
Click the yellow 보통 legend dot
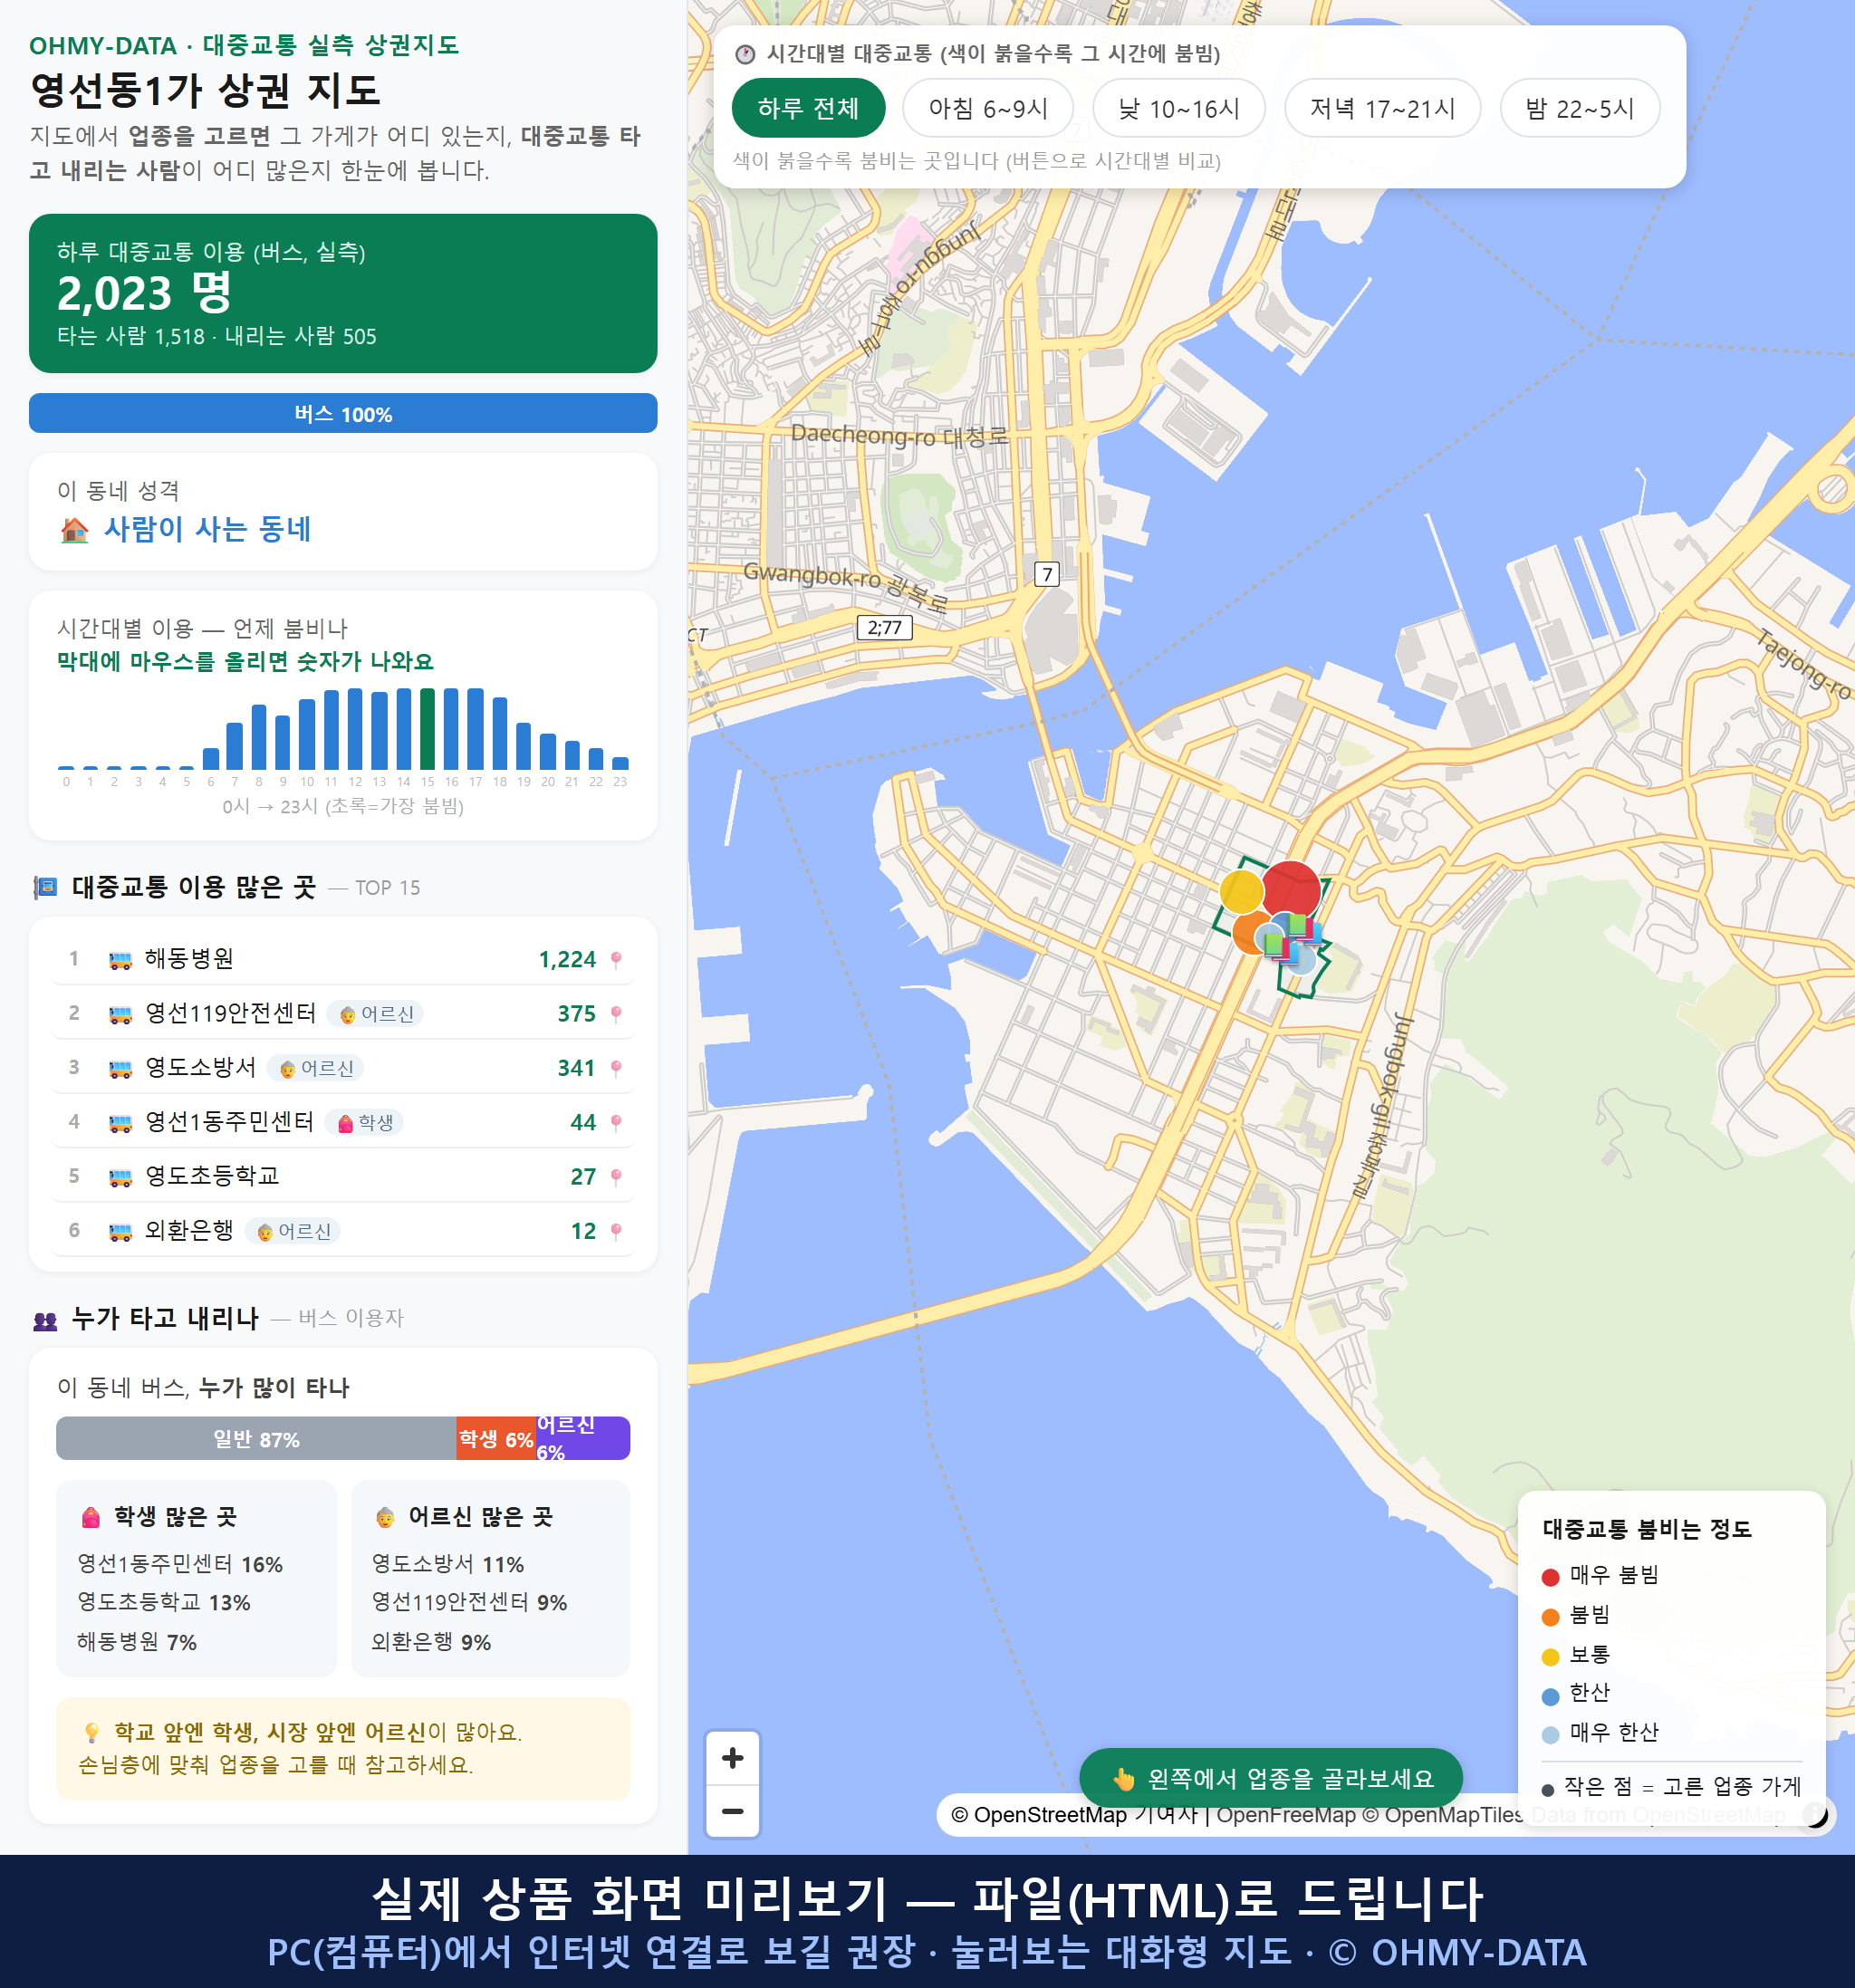[1550, 1657]
